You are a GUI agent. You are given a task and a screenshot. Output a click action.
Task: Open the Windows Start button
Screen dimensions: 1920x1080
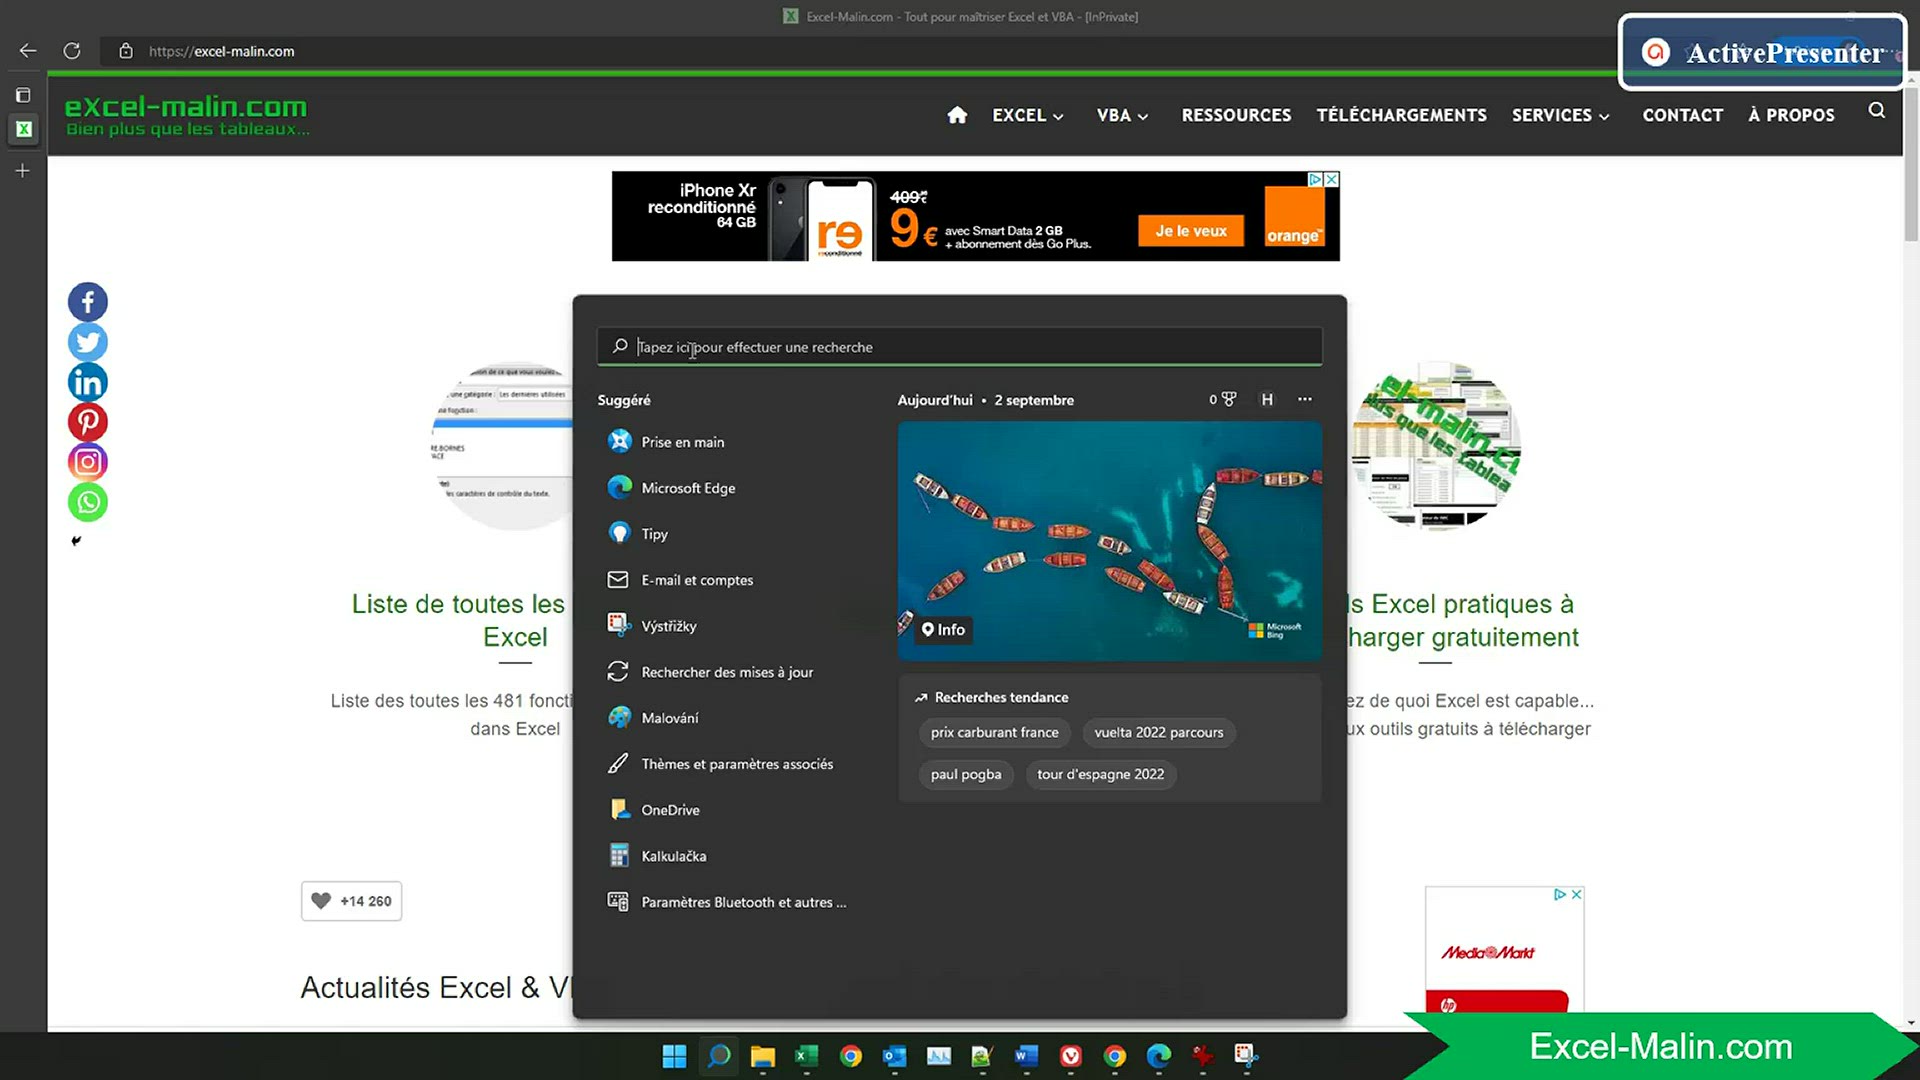tap(675, 1056)
